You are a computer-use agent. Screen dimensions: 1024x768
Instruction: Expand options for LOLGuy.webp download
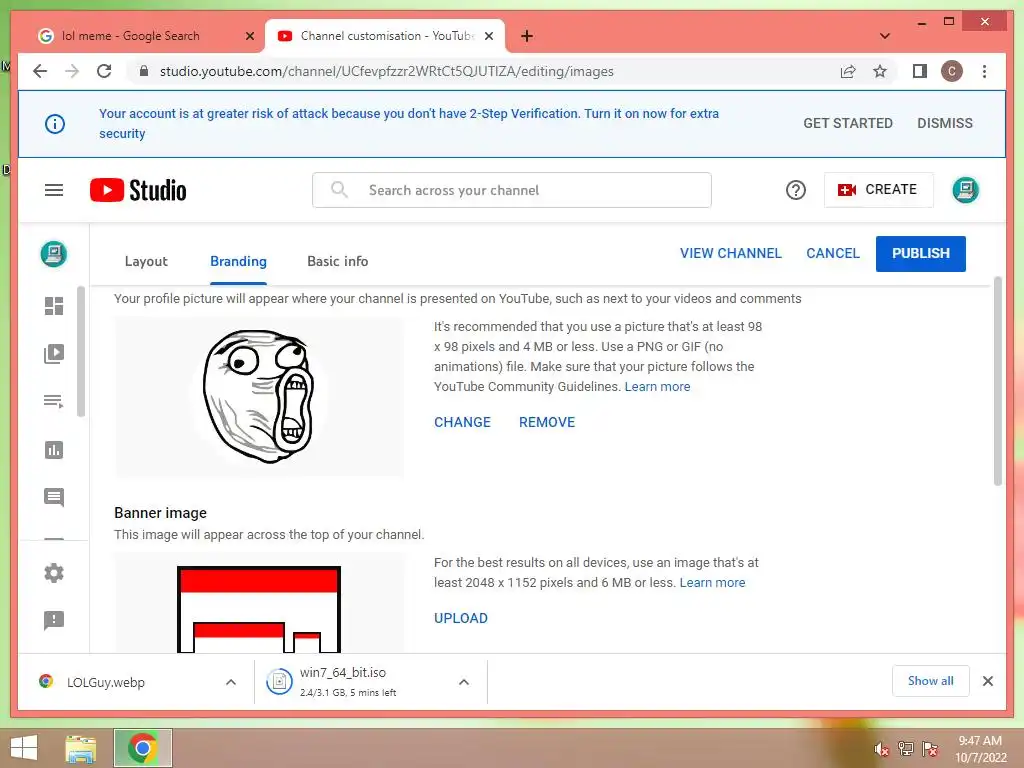coord(231,682)
